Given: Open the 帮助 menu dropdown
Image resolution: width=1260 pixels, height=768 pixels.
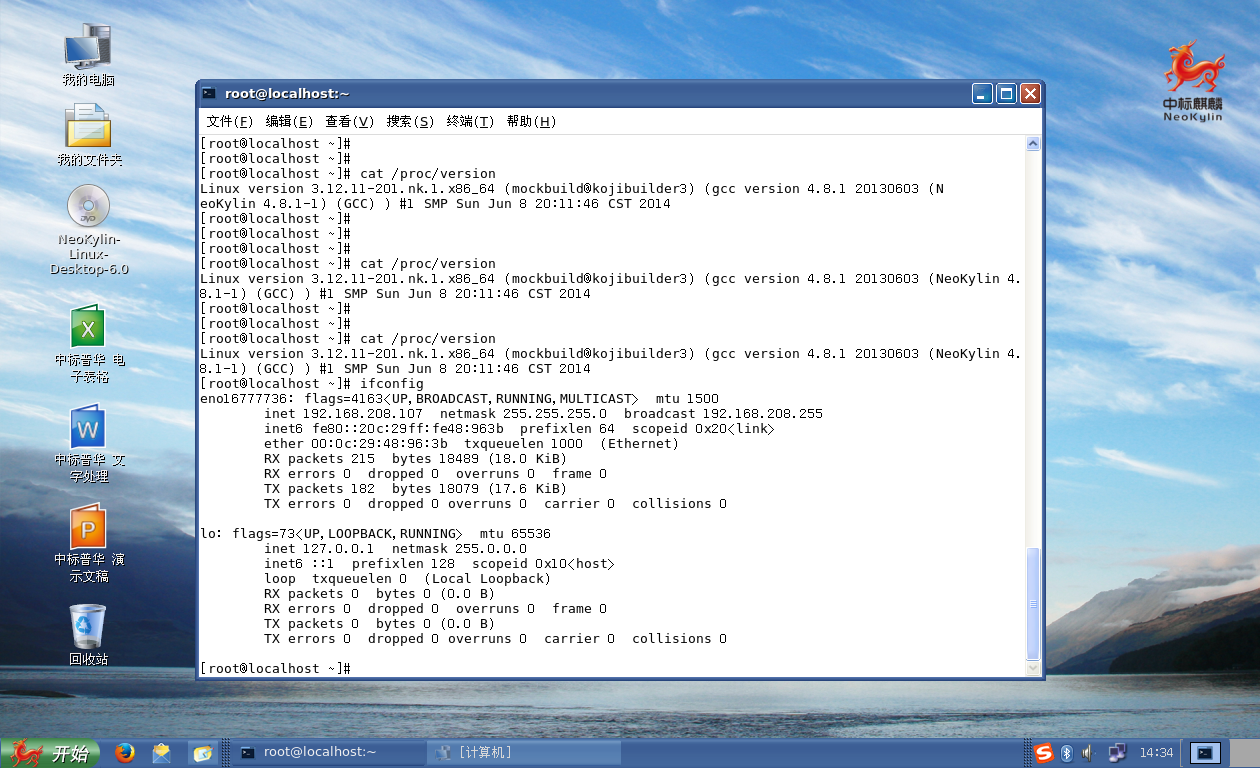Looking at the screenshot, I should (x=534, y=121).
